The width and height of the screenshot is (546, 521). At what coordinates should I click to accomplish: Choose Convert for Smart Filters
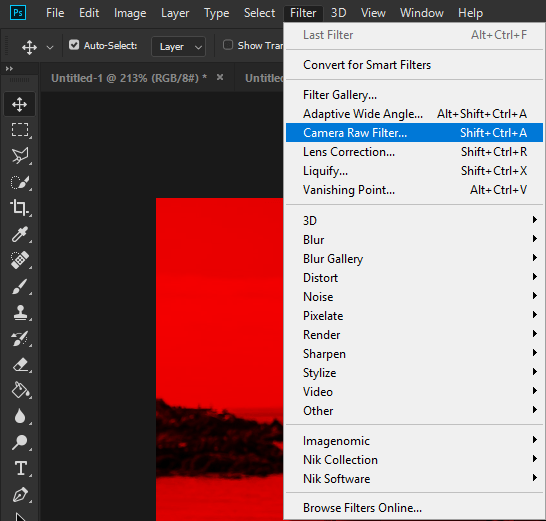pos(414,65)
